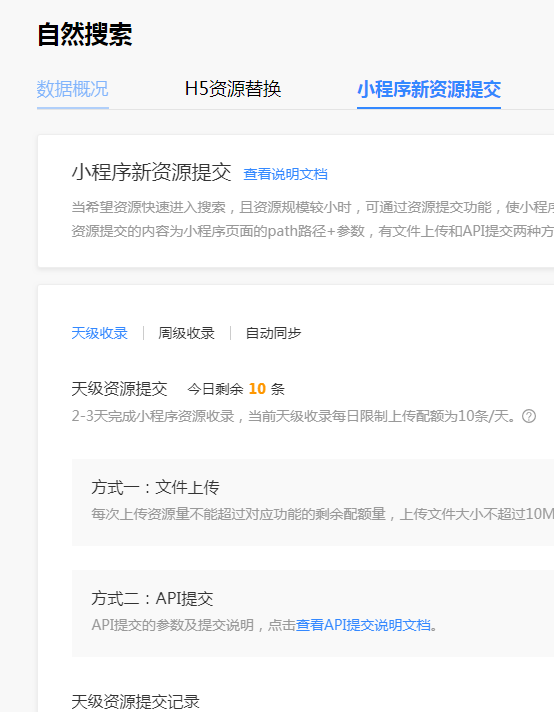Viewport: 554px width, 712px height.
Task: Select the 小程序新资源提交 tab
Action: [x=429, y=89]
